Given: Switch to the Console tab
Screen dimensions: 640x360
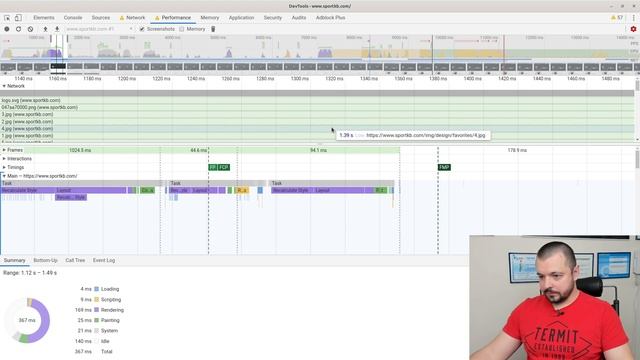Looking at the screenshot, I should [x=73, y=18].
